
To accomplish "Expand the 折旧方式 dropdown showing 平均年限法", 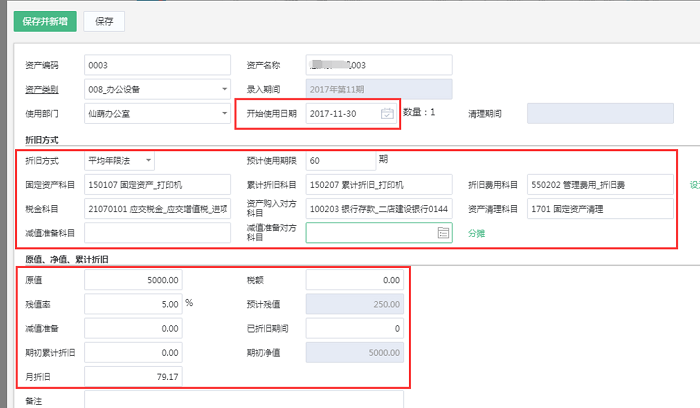I will pyautogui.click(x=148, y=160).
